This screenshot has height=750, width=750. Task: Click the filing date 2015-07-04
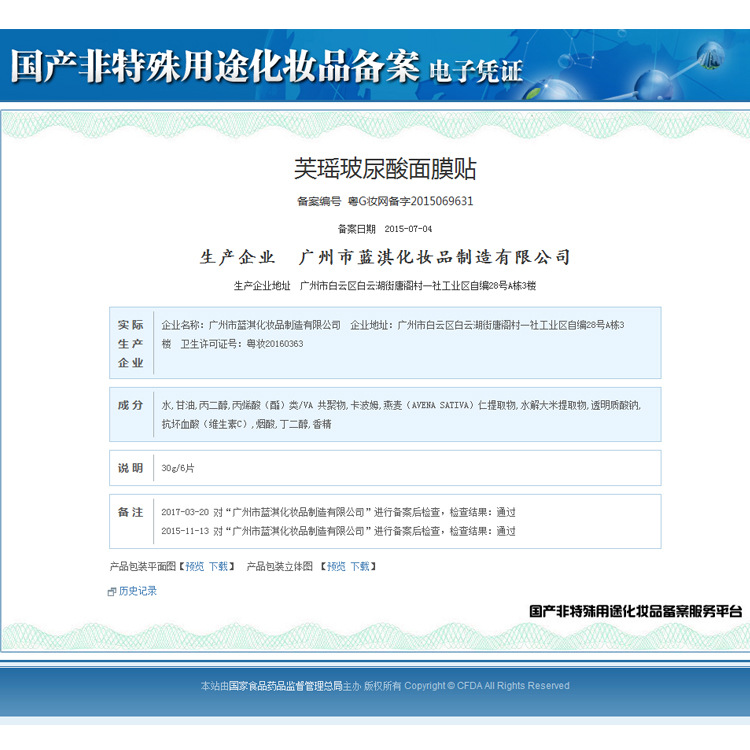click(x=408, y=229)
